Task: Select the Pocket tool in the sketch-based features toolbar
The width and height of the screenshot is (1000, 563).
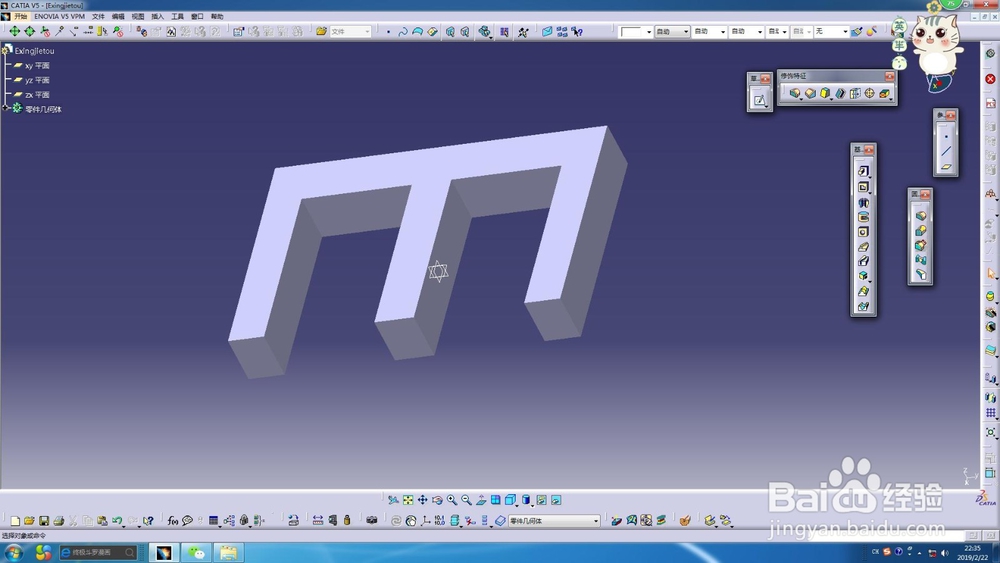Action: [x=863, y=187]
